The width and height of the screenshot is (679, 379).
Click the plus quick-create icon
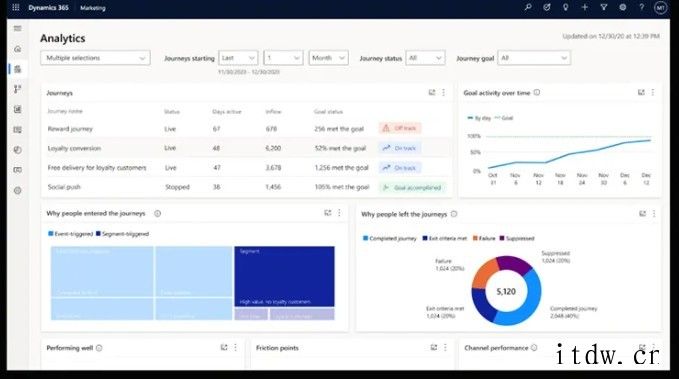pyautogui.click(x=585, y=7)
